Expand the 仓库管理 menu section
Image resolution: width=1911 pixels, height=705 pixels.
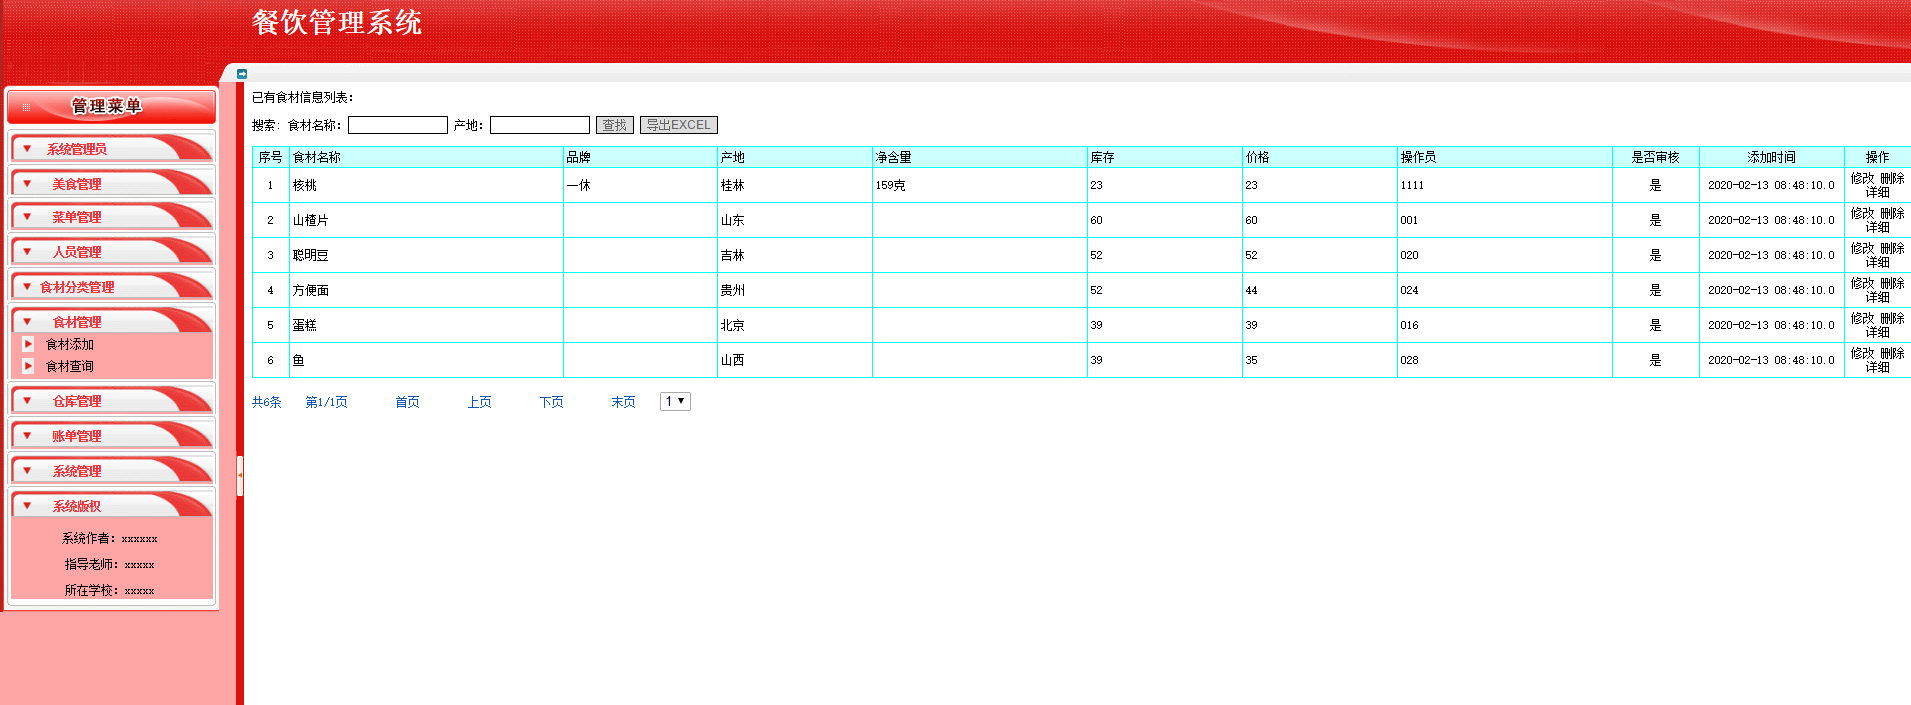pyautogui.click(x=77, y=401)
